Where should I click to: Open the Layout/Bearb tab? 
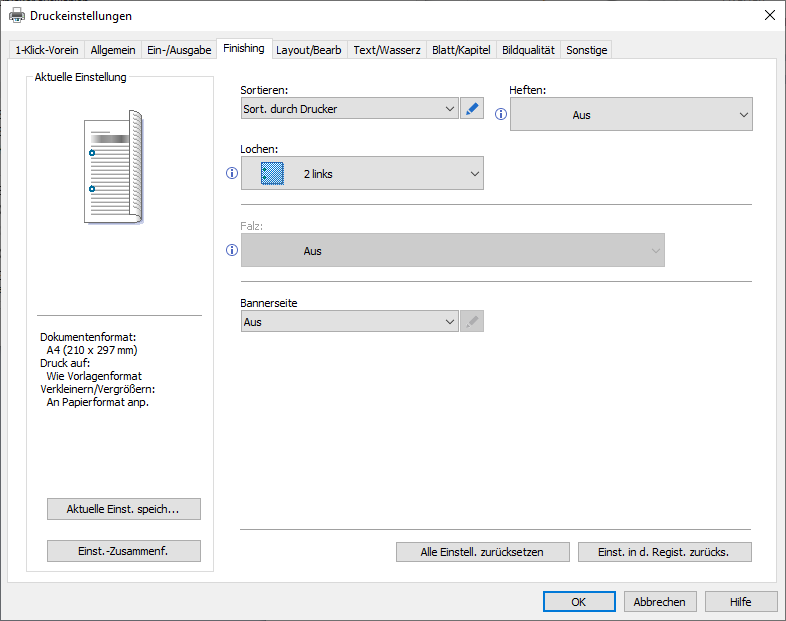pyautogui.click(x=309, y=50)
